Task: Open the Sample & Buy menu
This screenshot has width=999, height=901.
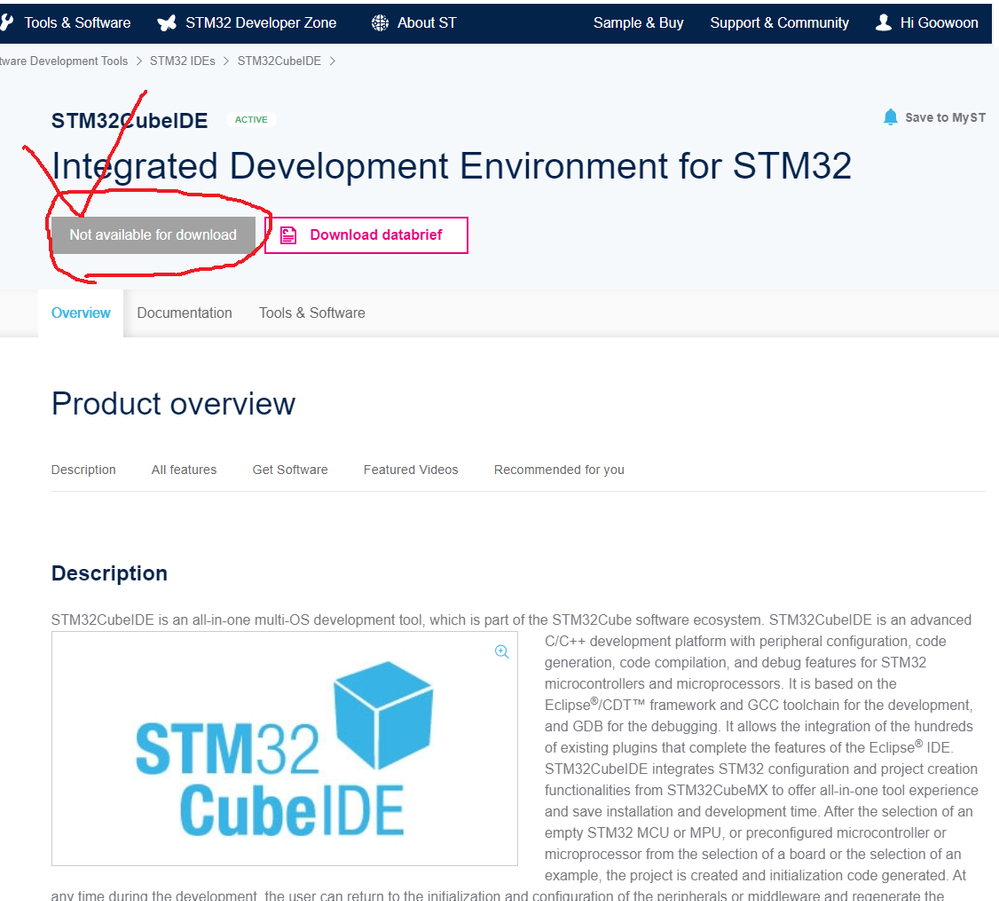Action: point(638,23)
